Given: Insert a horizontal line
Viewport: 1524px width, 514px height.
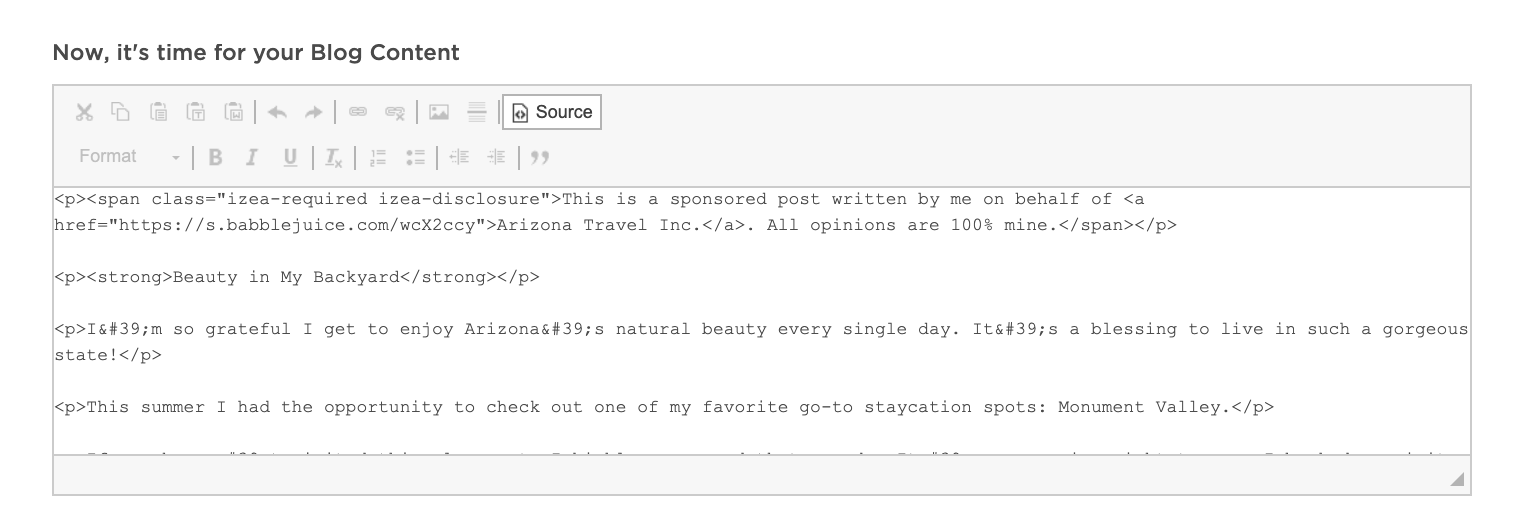Looking at the screenshot, I should (477, 112).
